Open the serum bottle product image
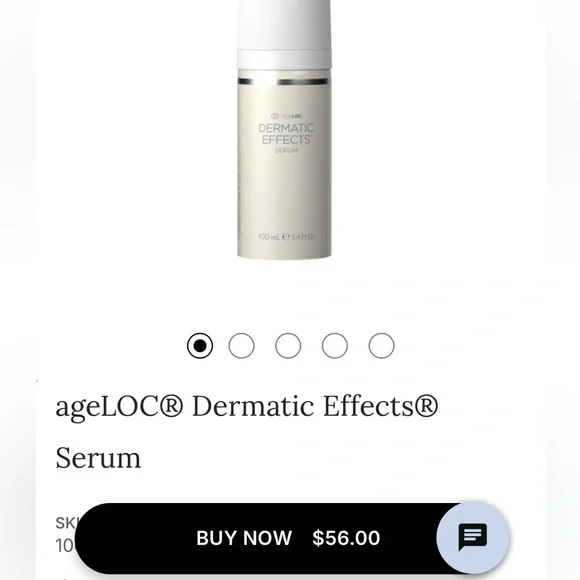The image size is (580, 580). point(284,129)
